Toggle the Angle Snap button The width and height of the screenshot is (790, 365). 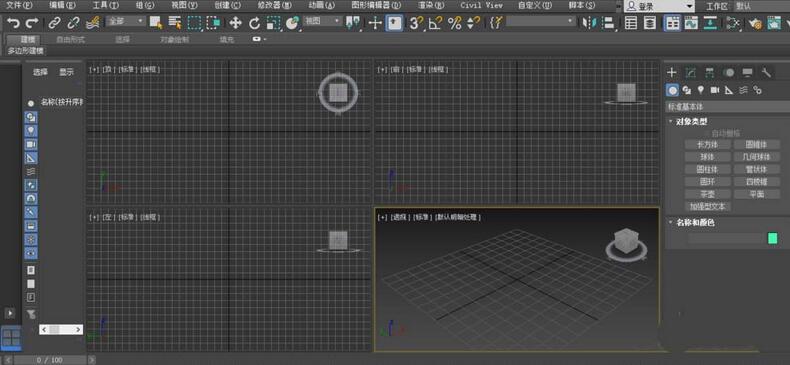(435, 23)
